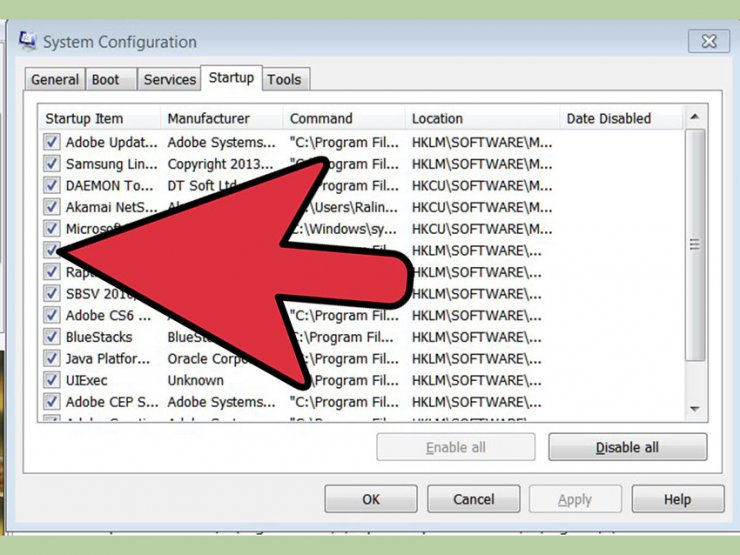This screenshot has width=740, height=555.
Task: Sort by Date Disabled column header
Action: tap(621, 118)
